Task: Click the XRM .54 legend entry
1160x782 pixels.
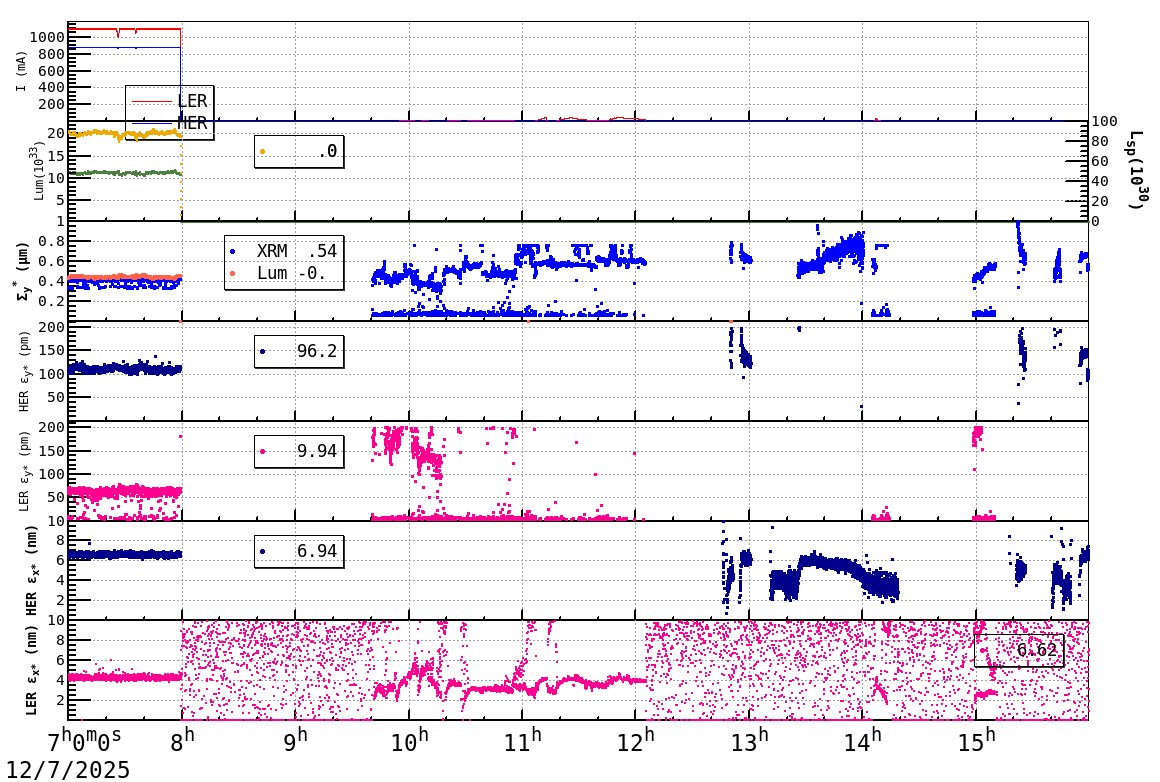Action: pos(284,252)
